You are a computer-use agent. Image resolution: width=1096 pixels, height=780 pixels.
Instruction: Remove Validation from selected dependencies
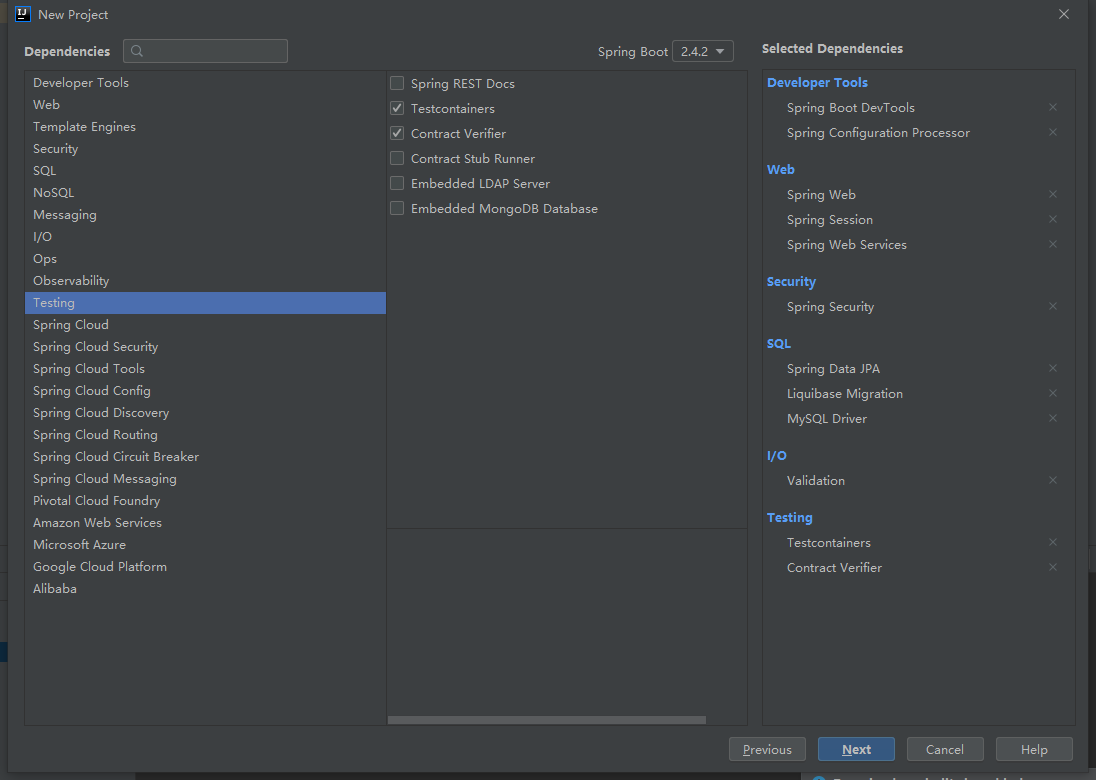tap(1053, 480)
